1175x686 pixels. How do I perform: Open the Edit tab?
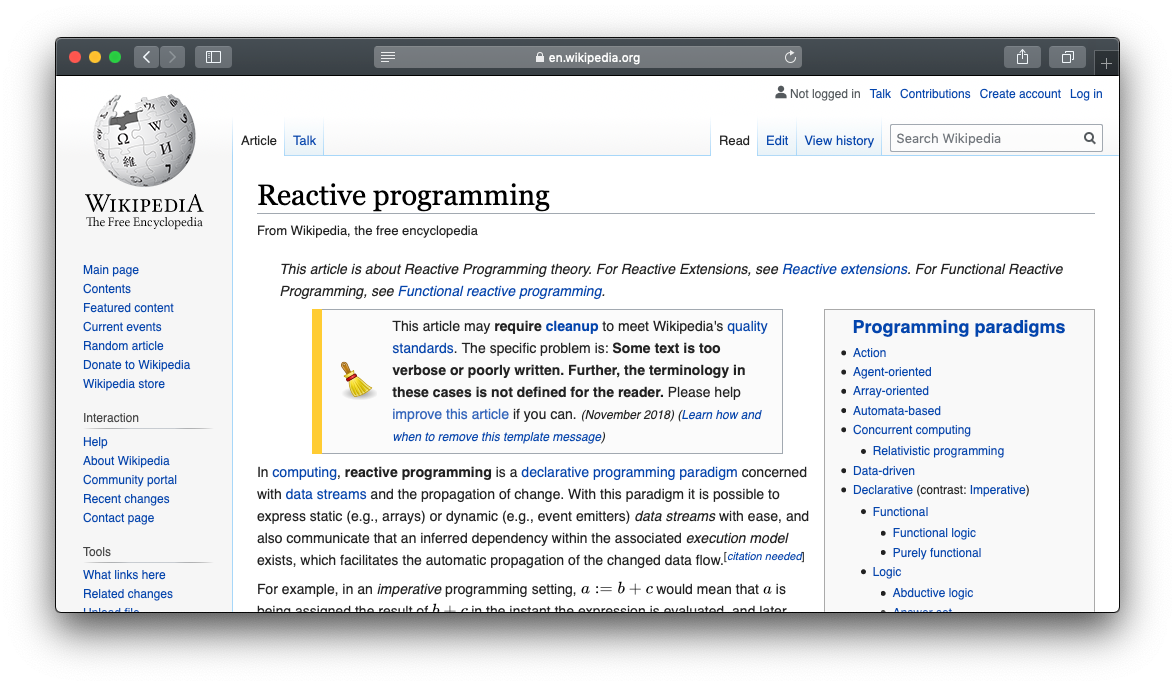pyautogui.click(x=777, y=140)
